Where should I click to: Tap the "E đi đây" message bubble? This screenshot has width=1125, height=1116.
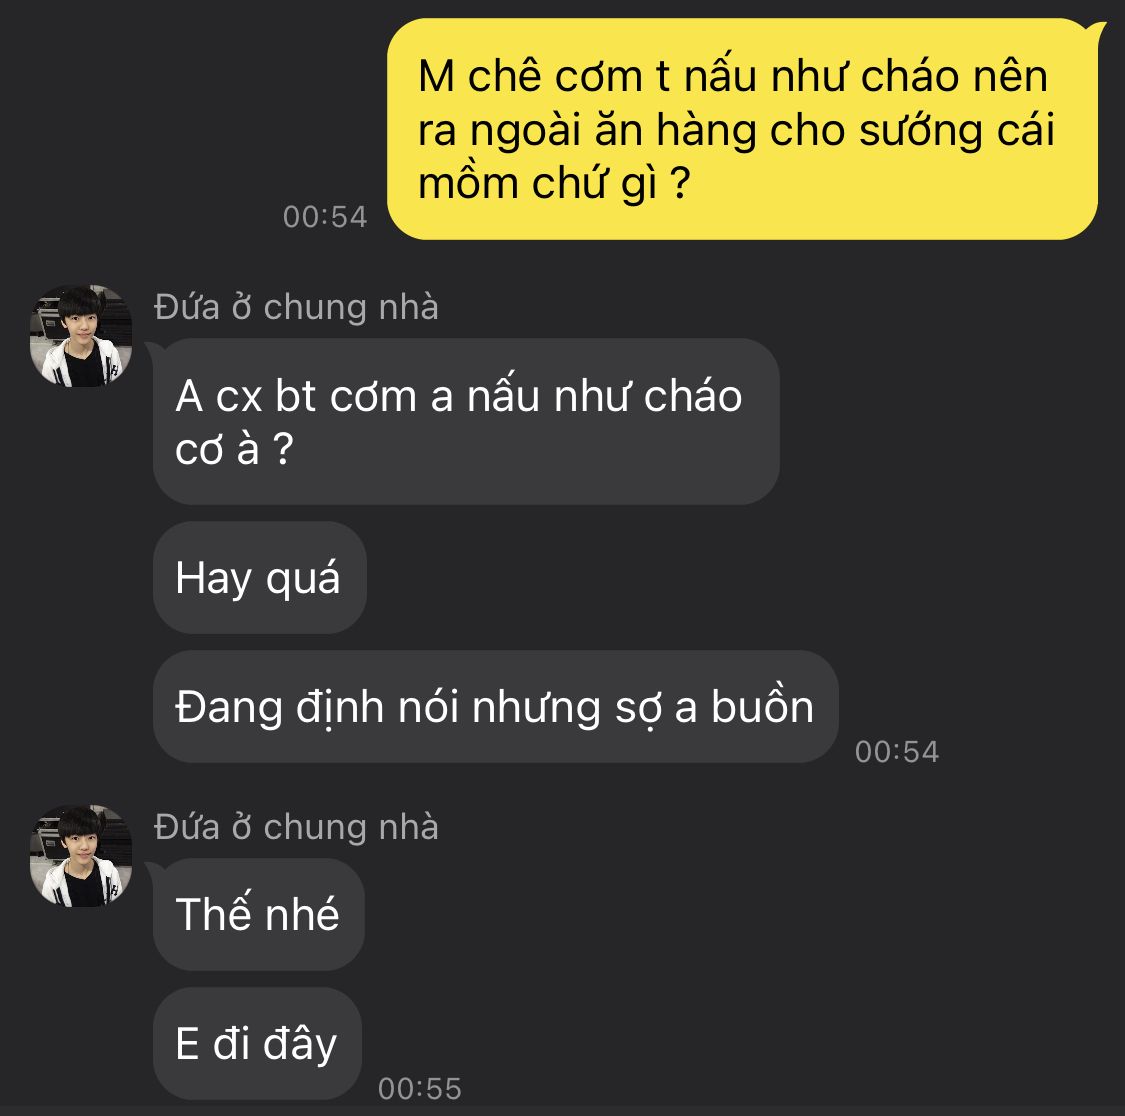pos(257,1044)
